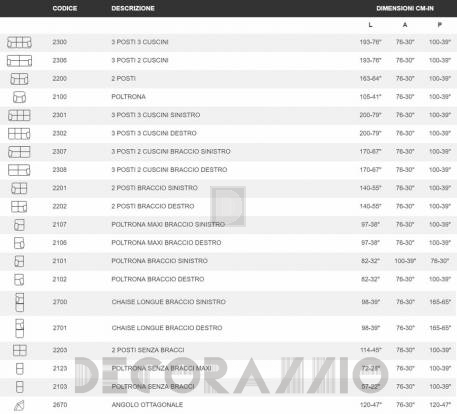Image resolution: width=457 pixels, height=414 pixels.
Task: Click the angolo ottagonale corner icon
Action: point(19,405)
